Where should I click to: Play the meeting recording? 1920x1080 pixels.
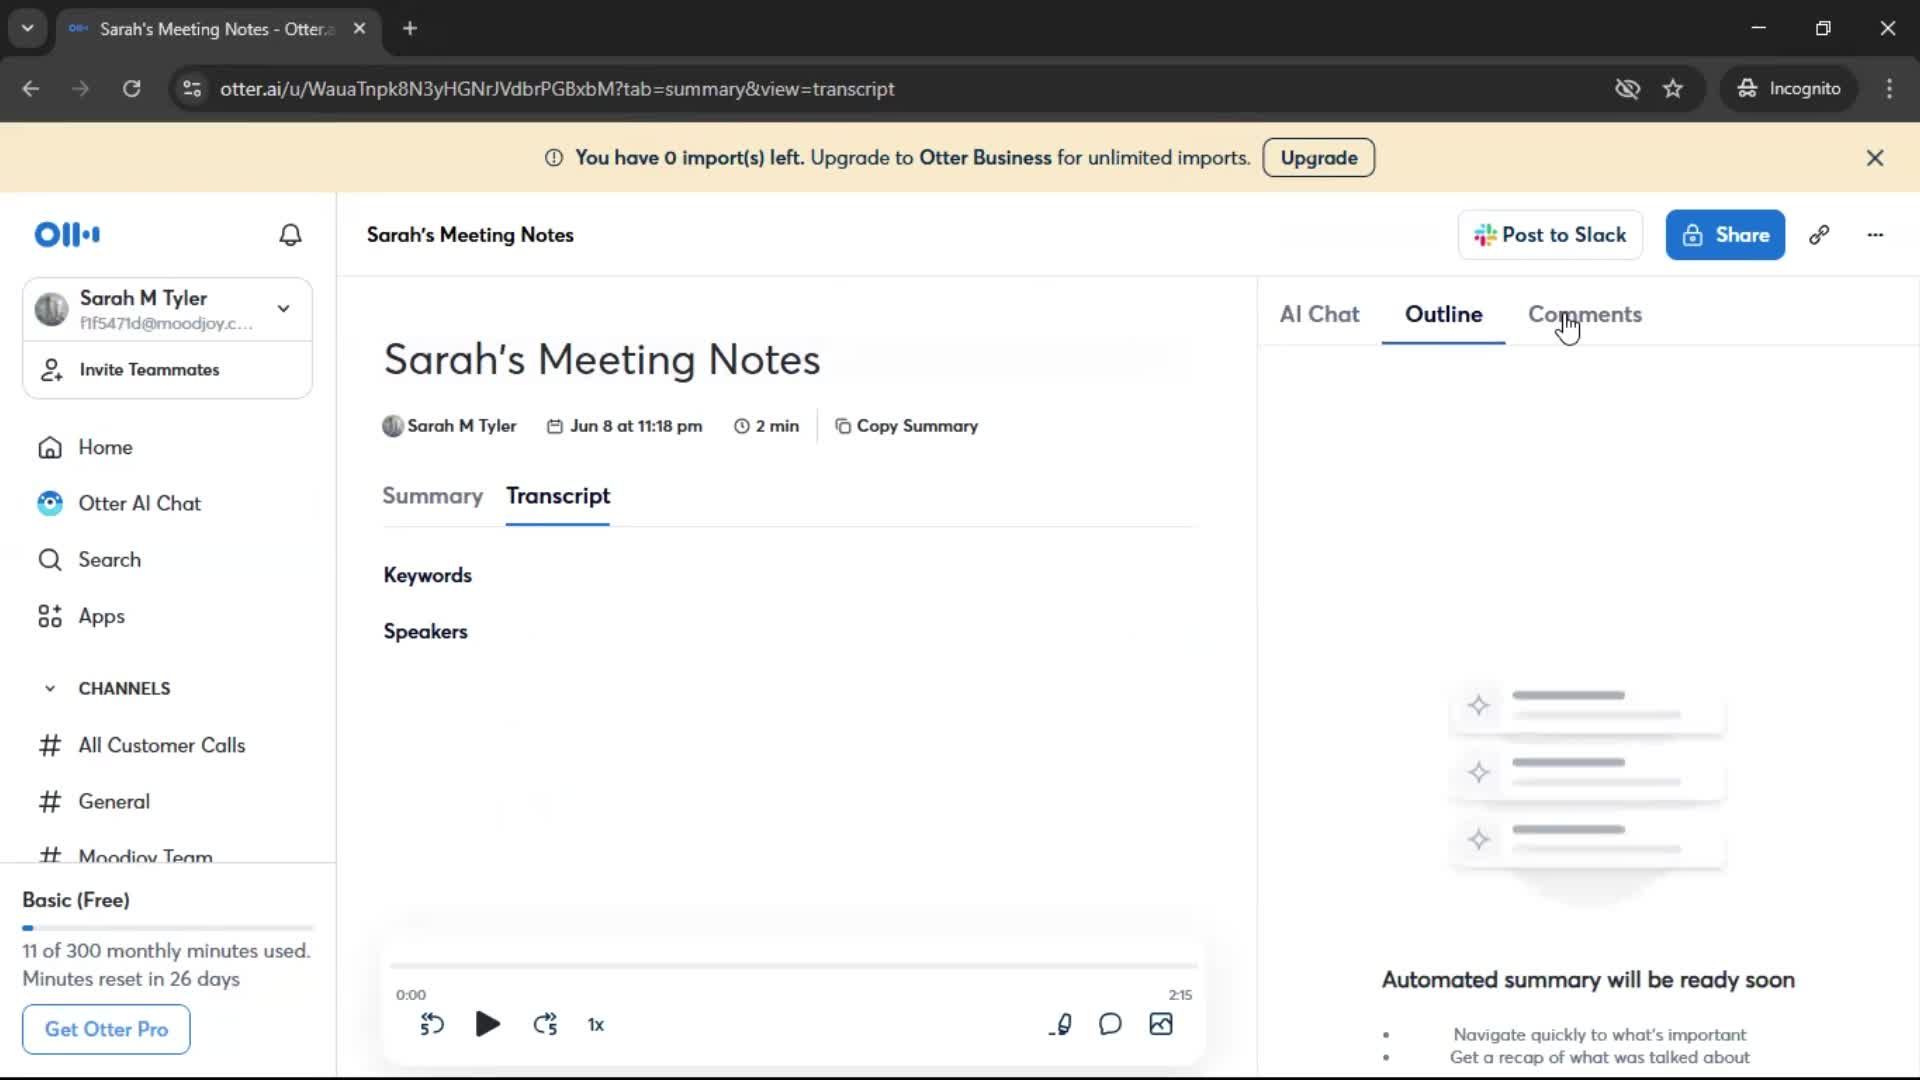click(487, 1024)
